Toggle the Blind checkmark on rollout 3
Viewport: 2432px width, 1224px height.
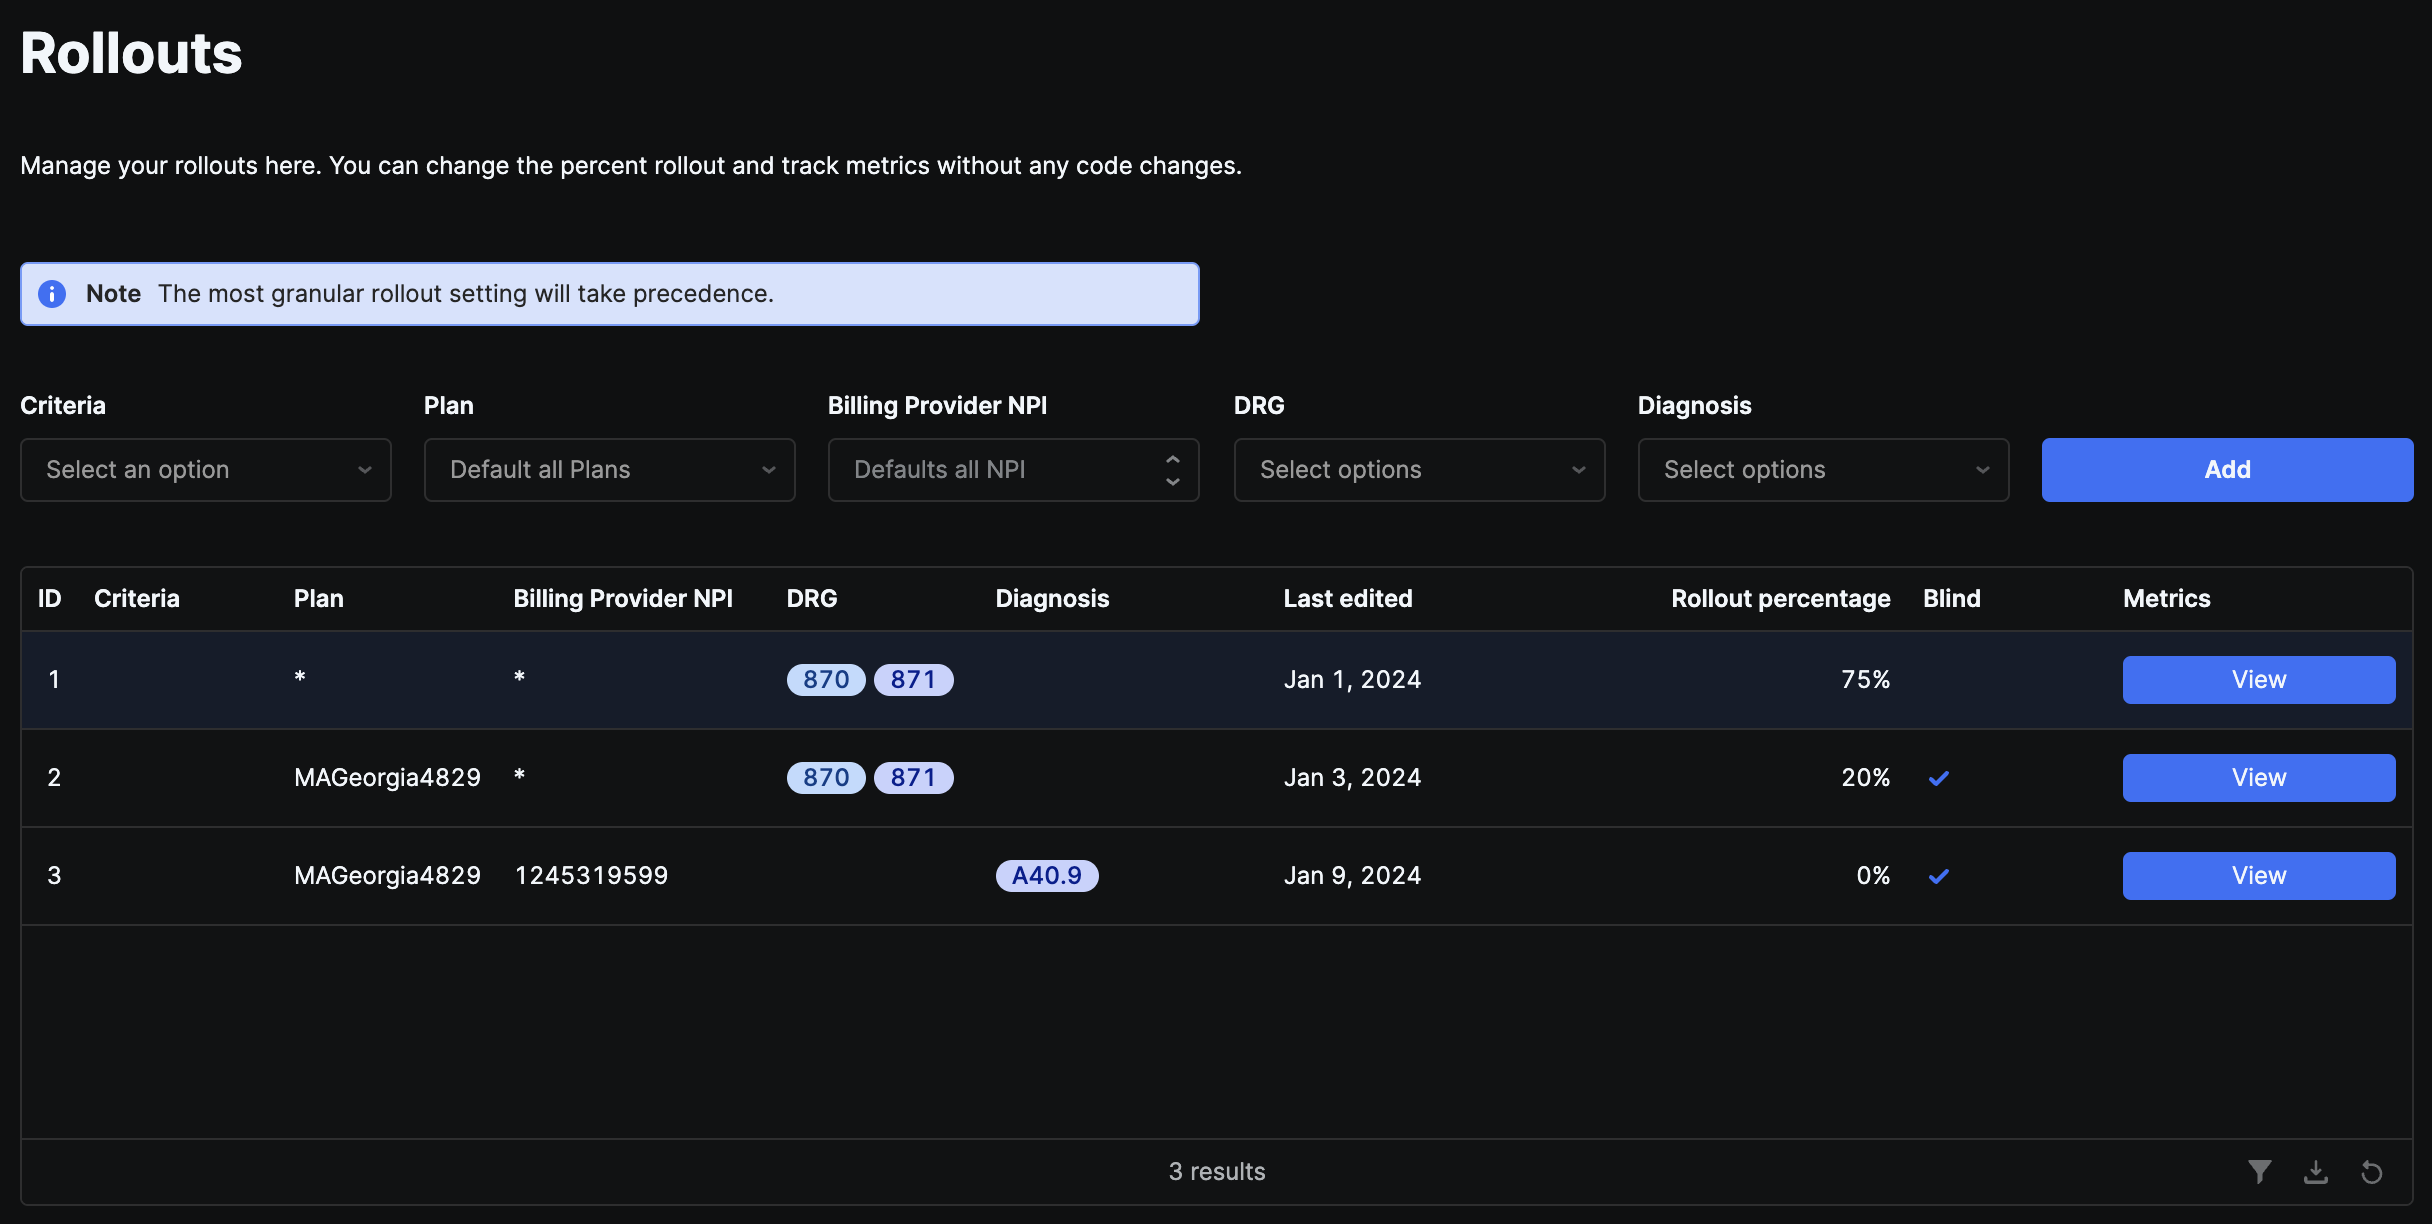pyautogui.click(x=1939, y=875)
